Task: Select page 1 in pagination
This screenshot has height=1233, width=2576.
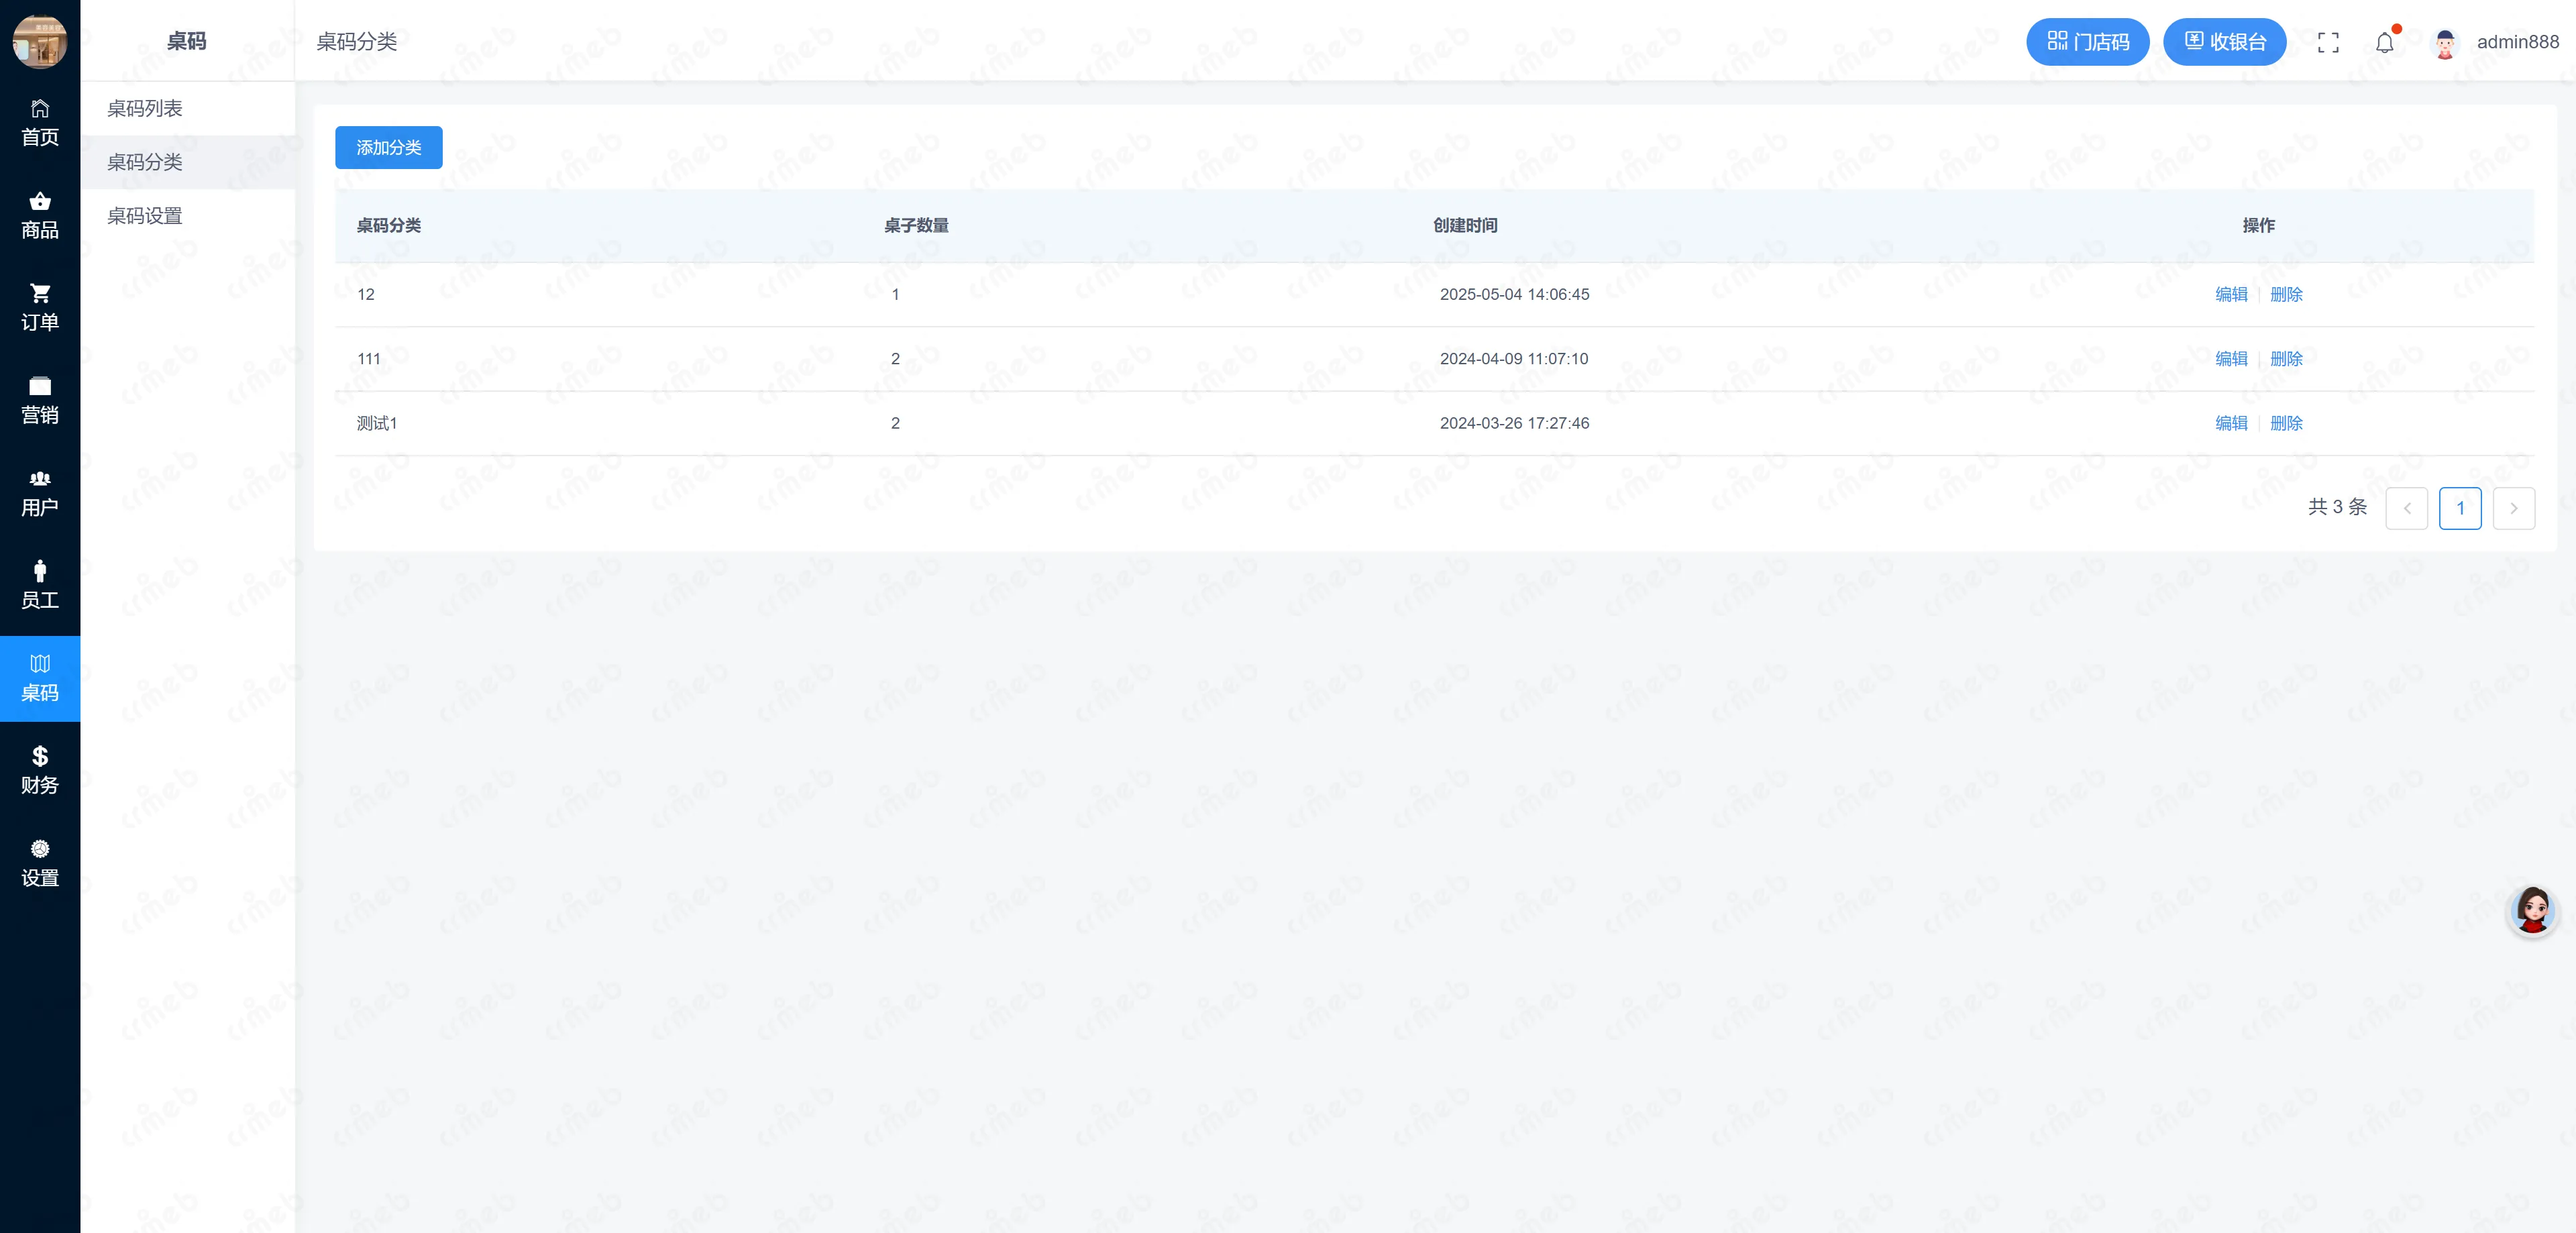Action: pos(2460,508)
